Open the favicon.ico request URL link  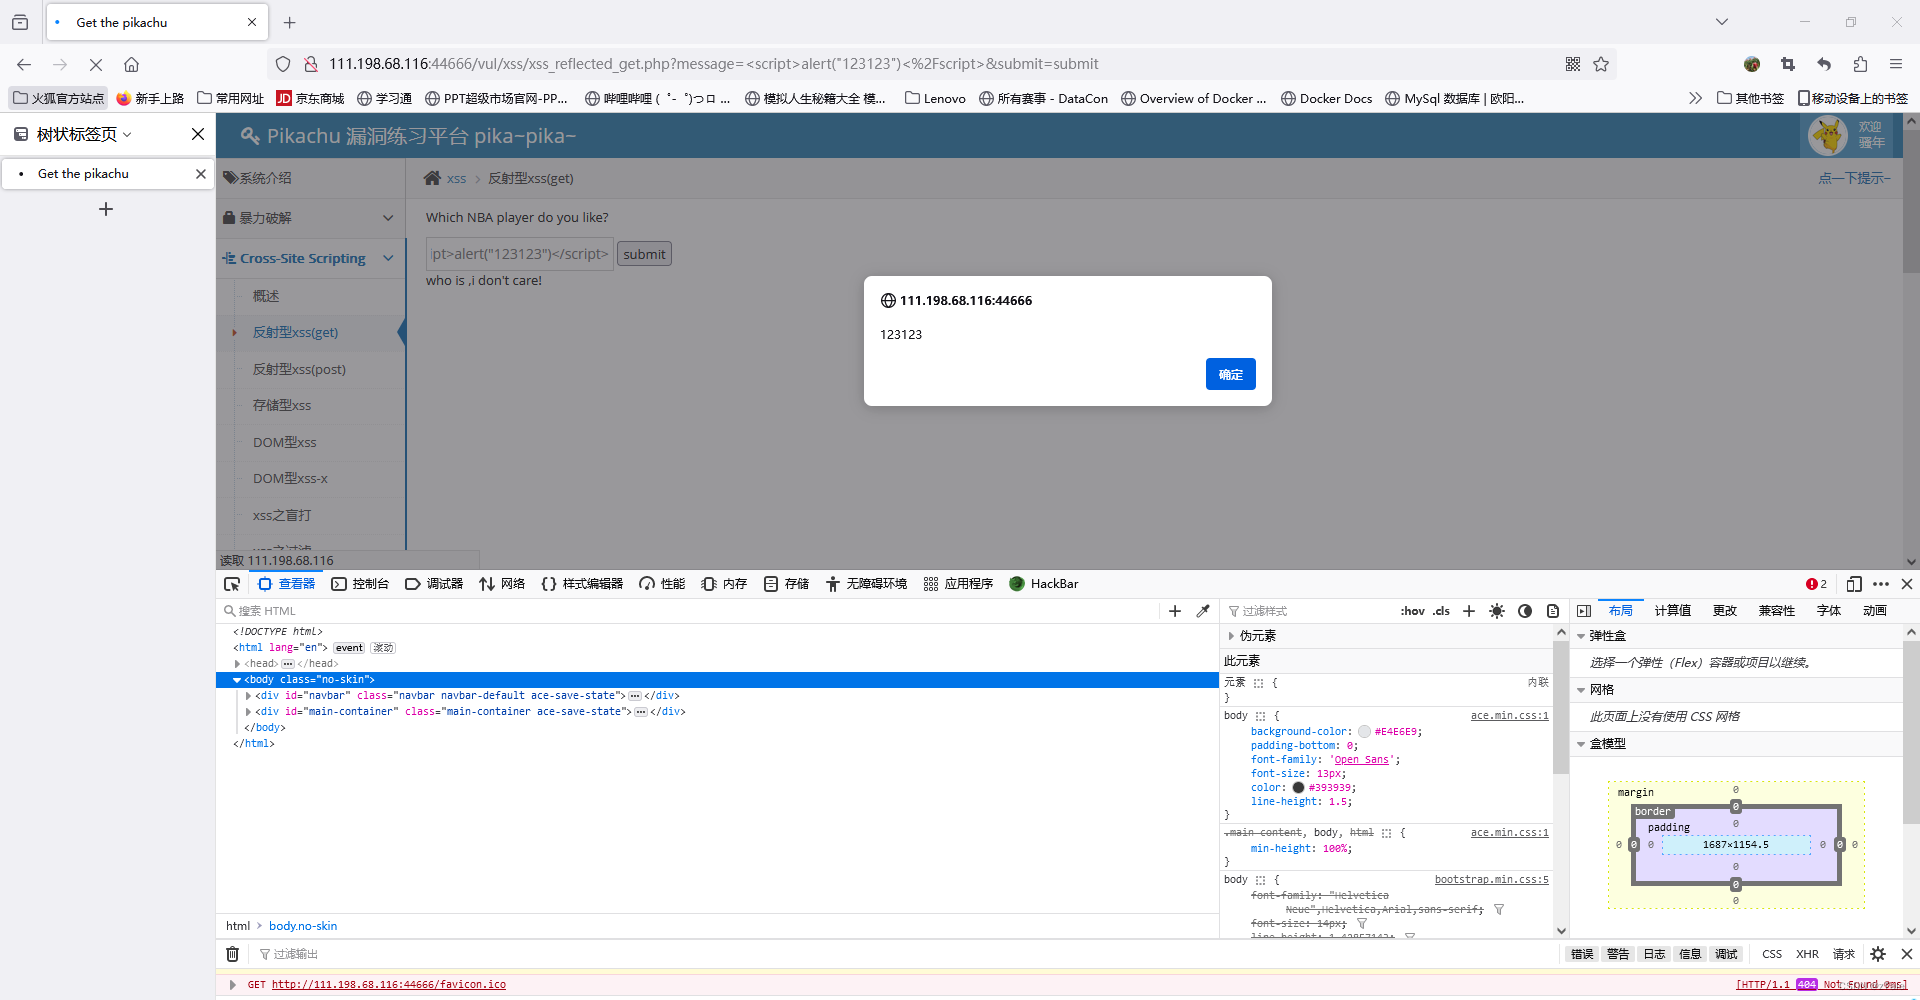click(388, 985)
